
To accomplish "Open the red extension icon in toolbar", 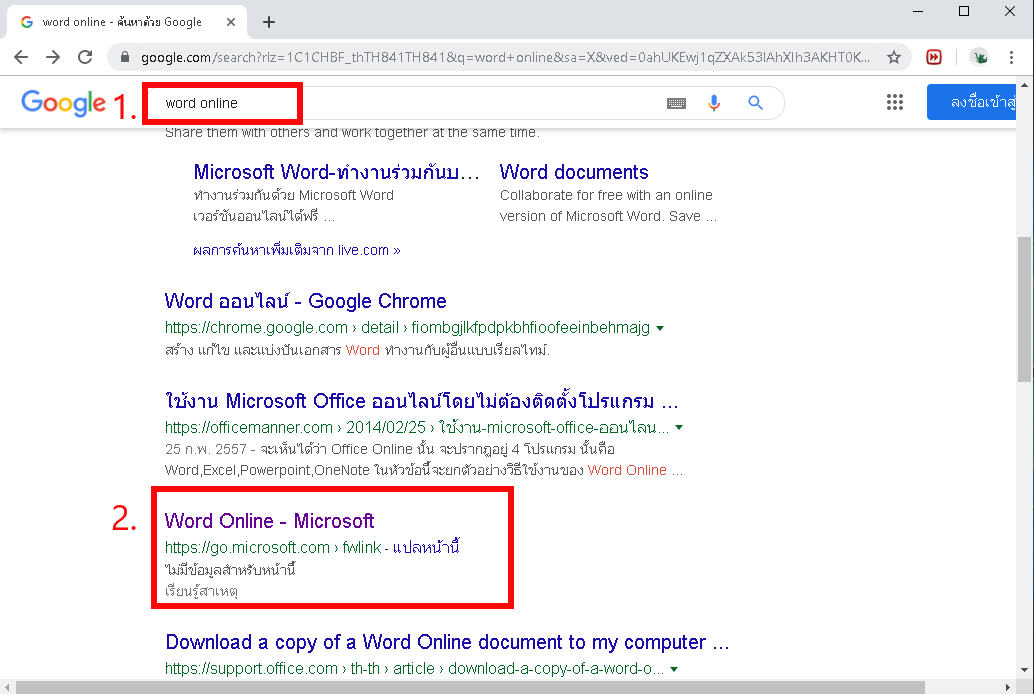I will coord(934,57).
